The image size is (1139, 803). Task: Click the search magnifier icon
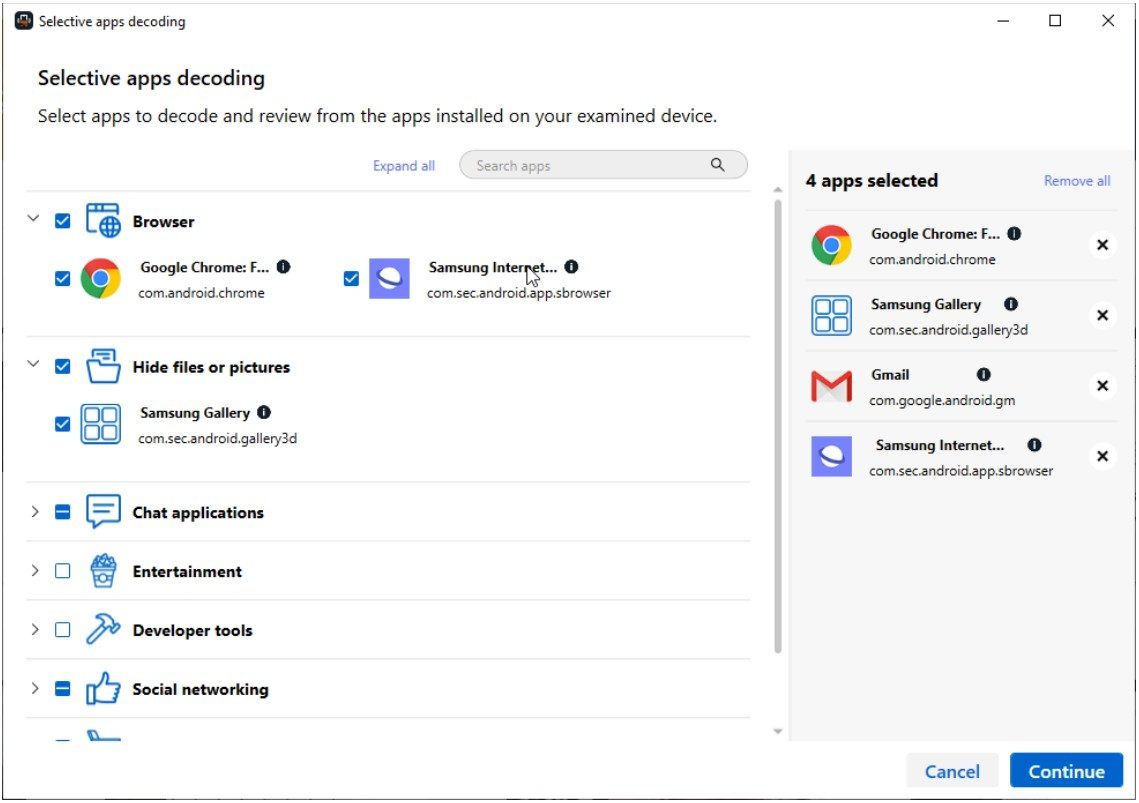point(718,165)
